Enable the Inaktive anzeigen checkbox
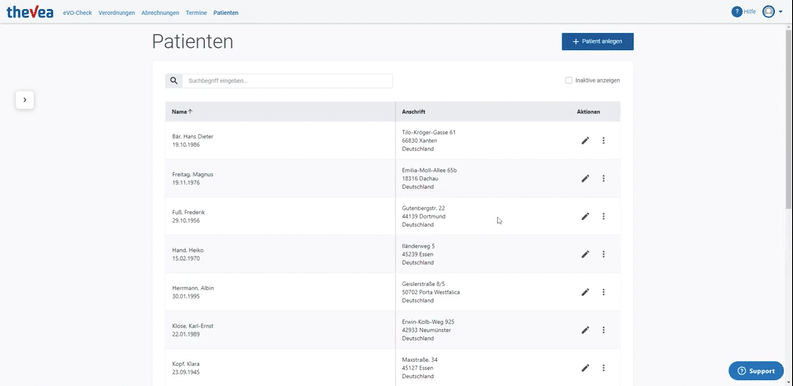The width and height of the screenshot is (793, 386). point(569,80)
